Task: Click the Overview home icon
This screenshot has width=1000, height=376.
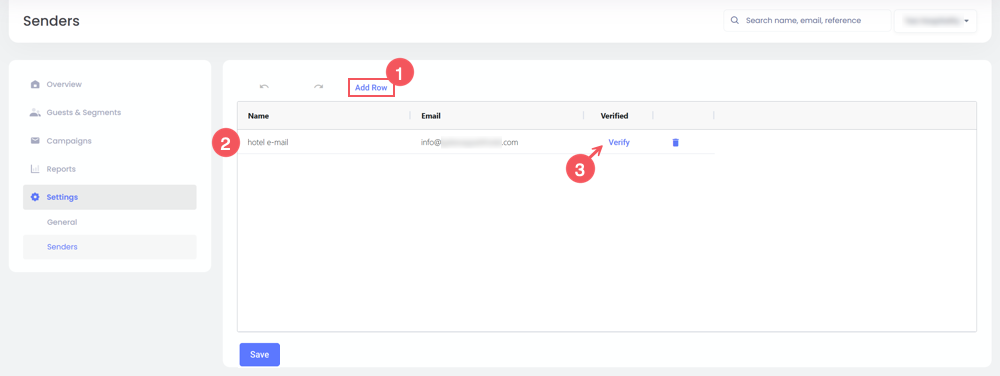Action: tap(35, 84)
